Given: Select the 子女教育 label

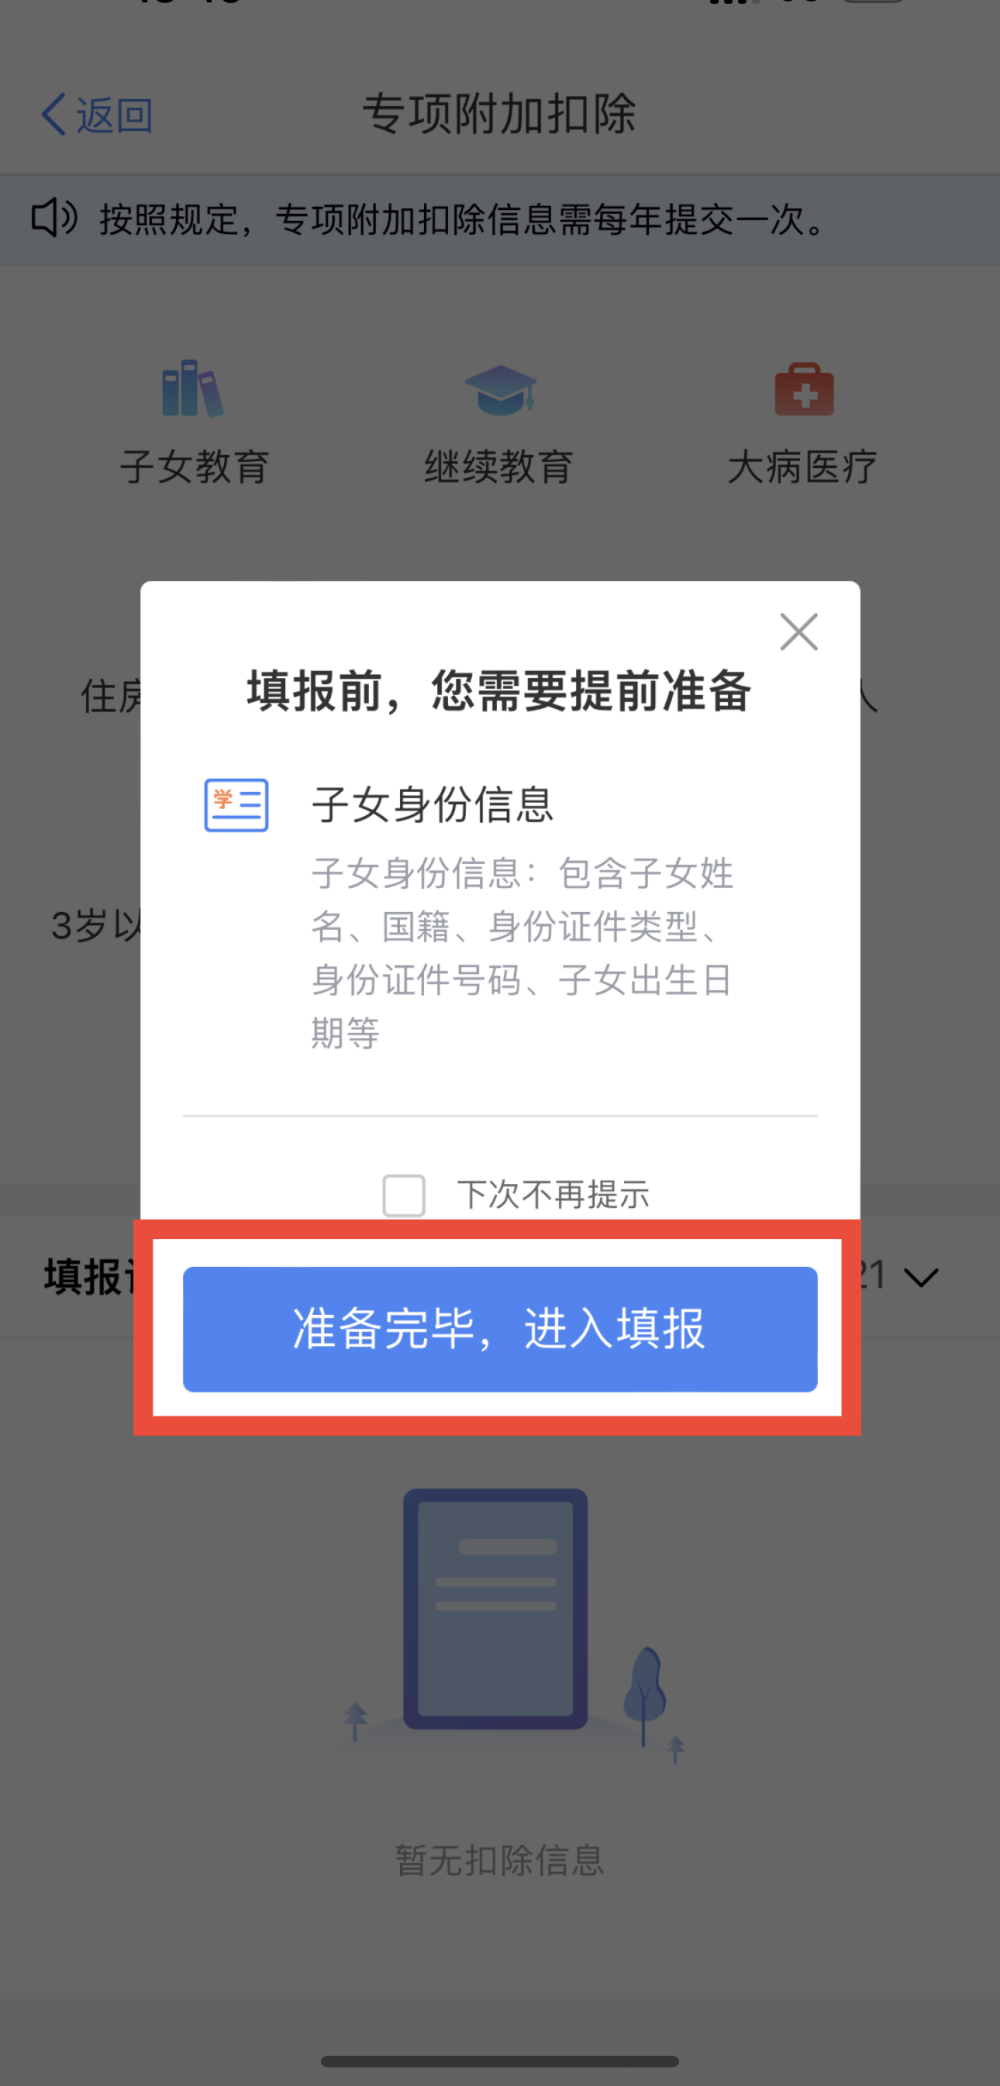Looking at the screenshot, I should [x=194, y=466].
